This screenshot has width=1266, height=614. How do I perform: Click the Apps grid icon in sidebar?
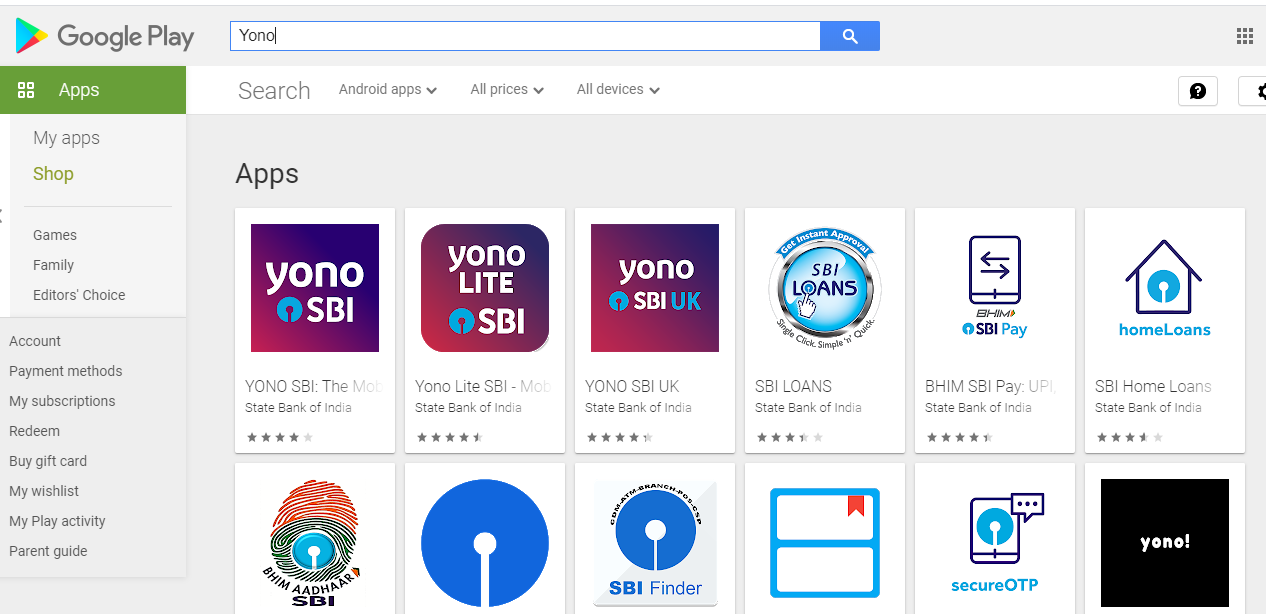(x=26, y=90)
